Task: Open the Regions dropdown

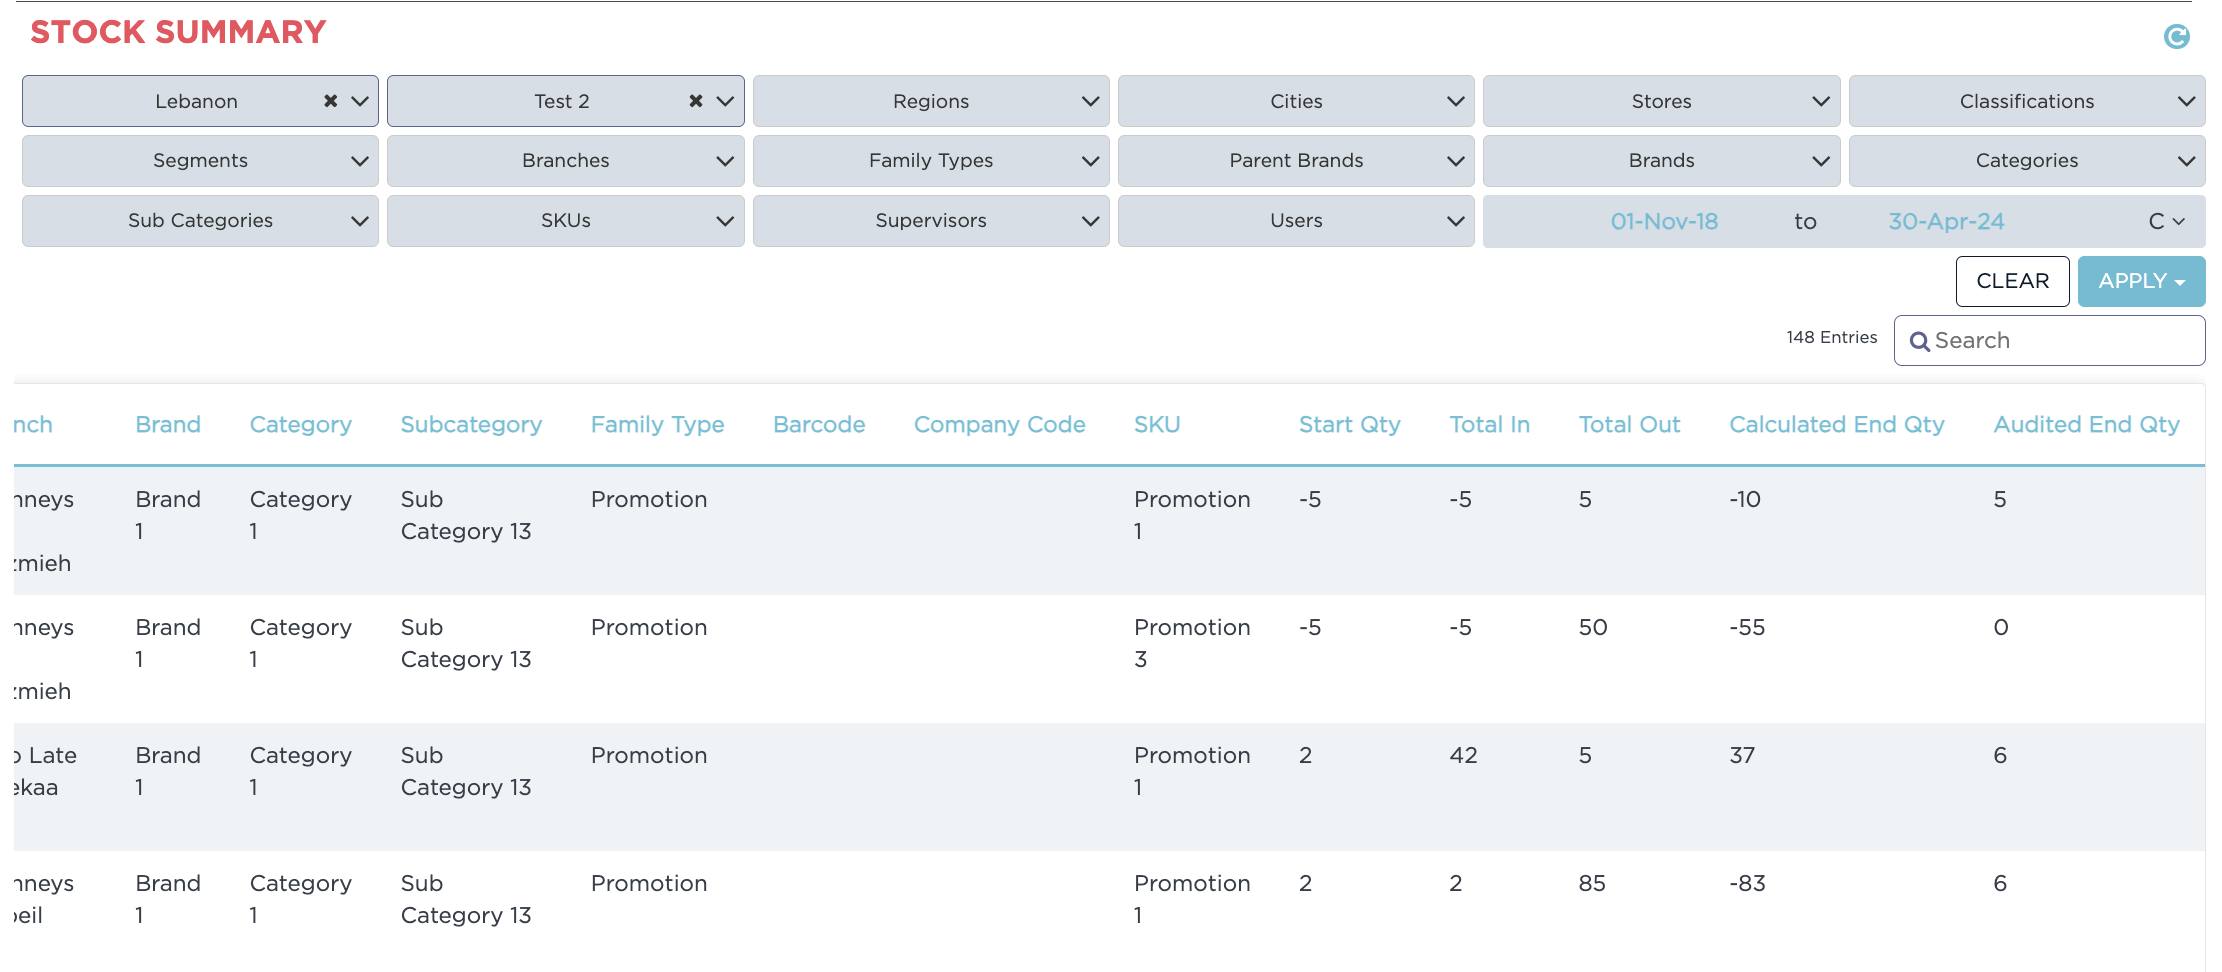Action: coord(930,101)
